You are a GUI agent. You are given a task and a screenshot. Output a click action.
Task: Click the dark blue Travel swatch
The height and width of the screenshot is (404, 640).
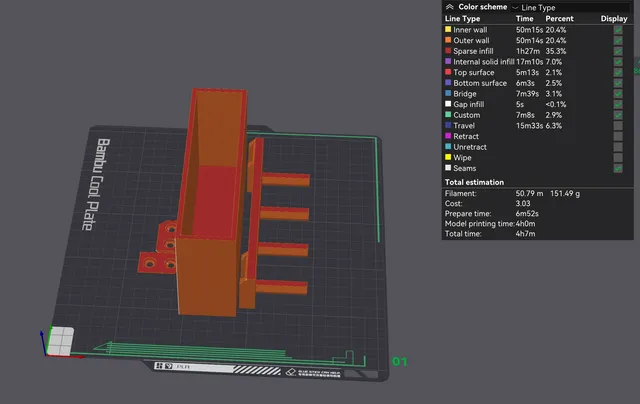click(x=448, y=125)
